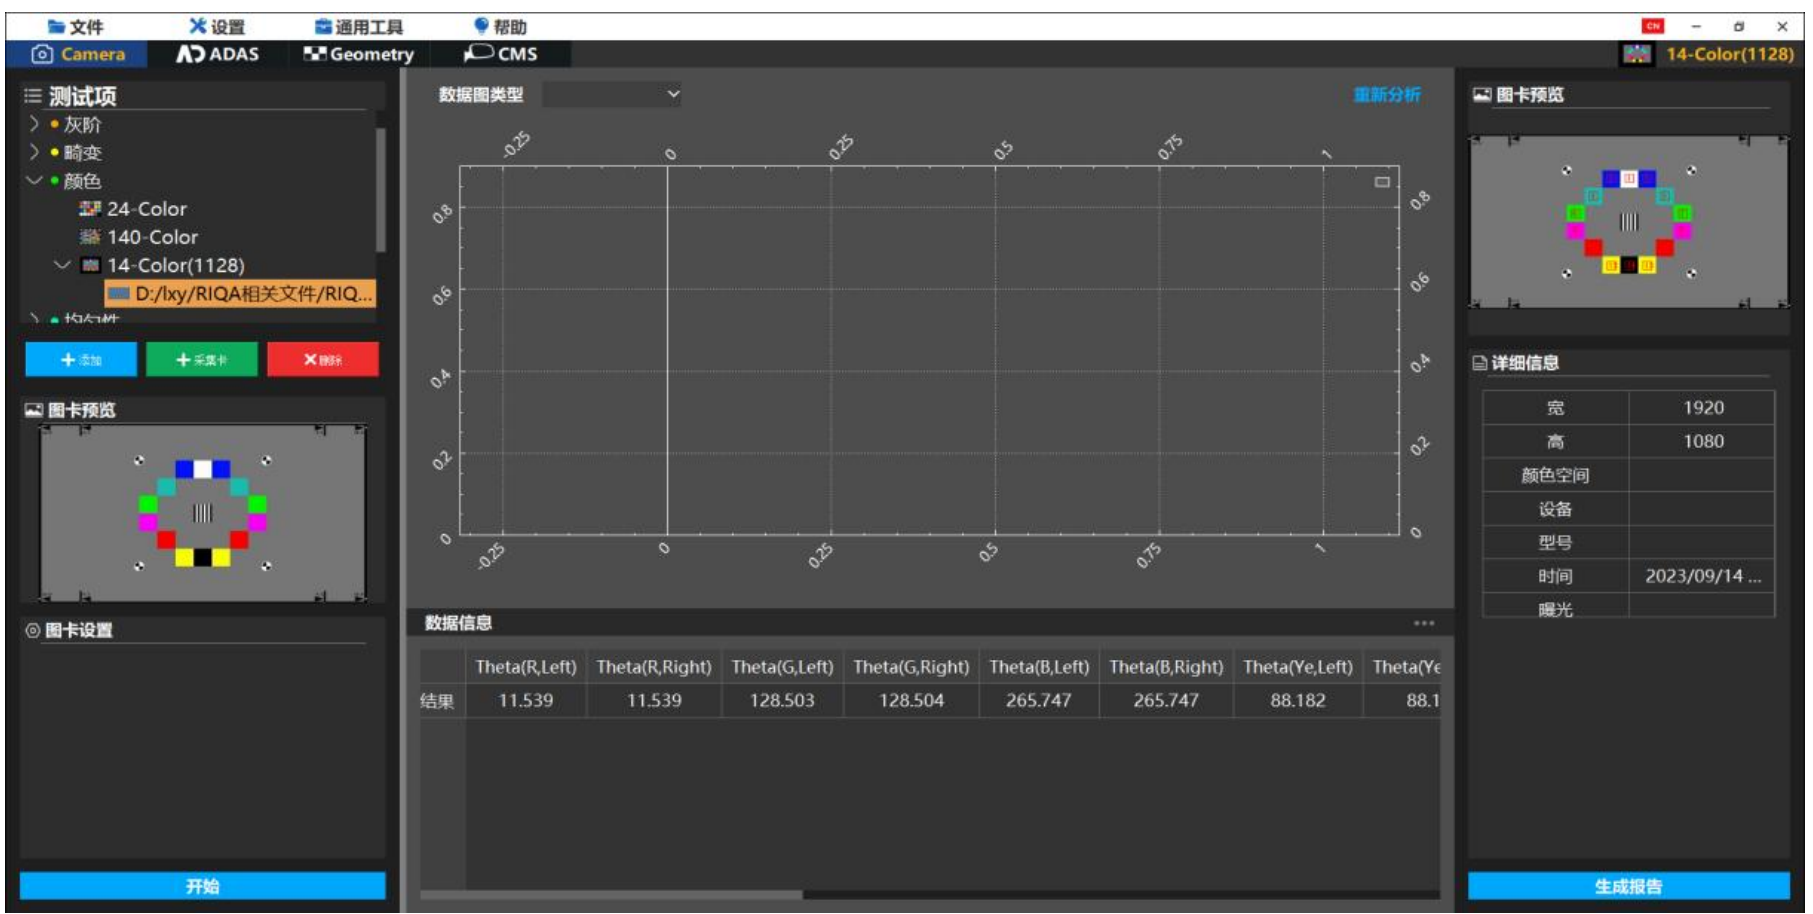Click the 14-Color(1128) chart icon at top right

(x=1636, y=54)
